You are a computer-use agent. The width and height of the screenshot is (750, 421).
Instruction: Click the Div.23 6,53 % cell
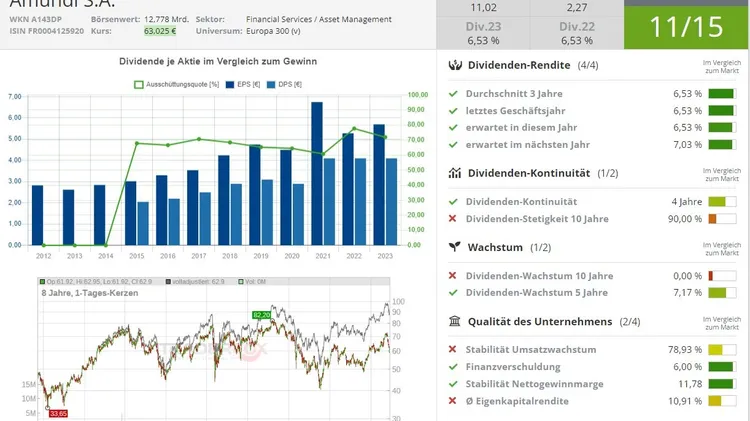click(483, 33)
